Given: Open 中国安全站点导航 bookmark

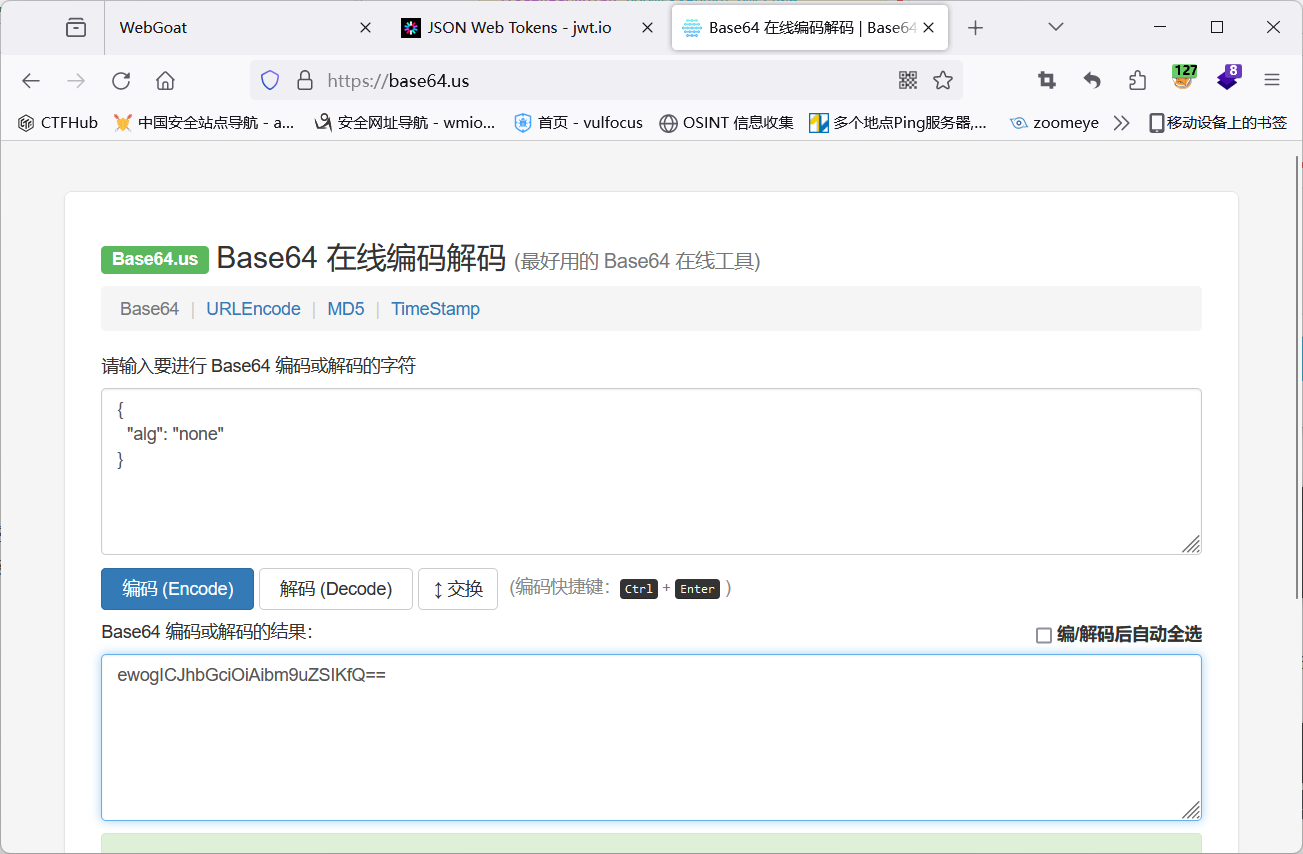Looking at the screenshot, I should [x=204, y=123].
